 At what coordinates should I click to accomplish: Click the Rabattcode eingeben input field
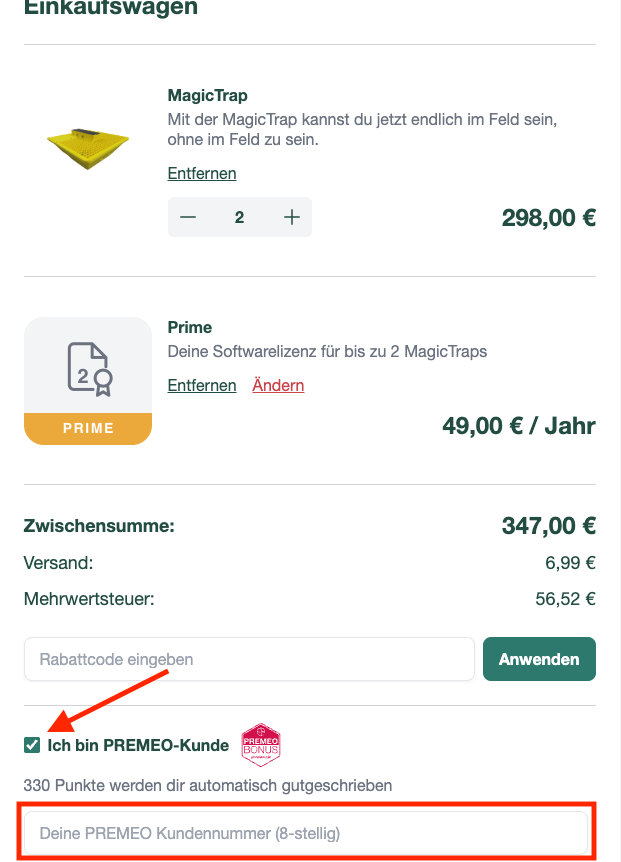tap(250, 659)
